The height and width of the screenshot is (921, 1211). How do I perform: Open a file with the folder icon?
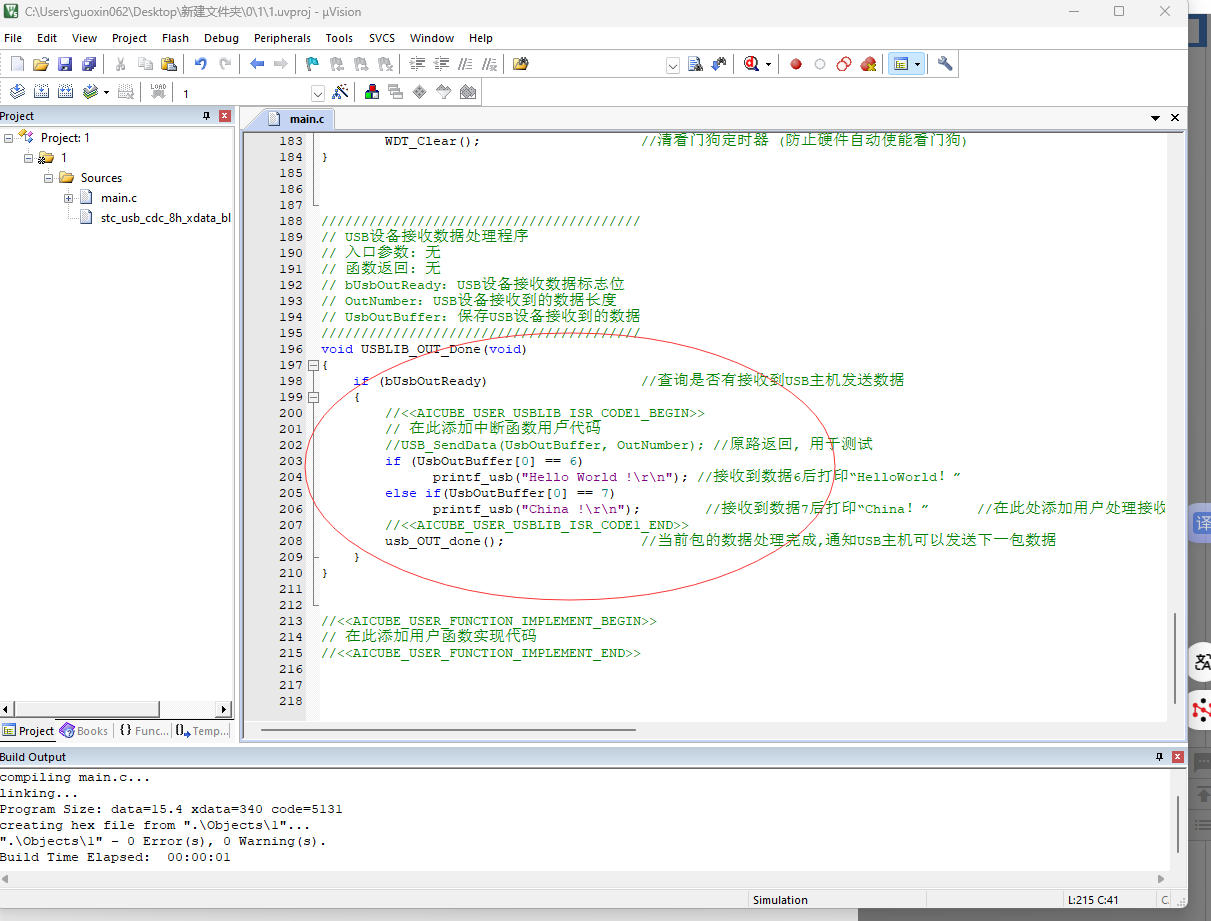click(41, 64)
